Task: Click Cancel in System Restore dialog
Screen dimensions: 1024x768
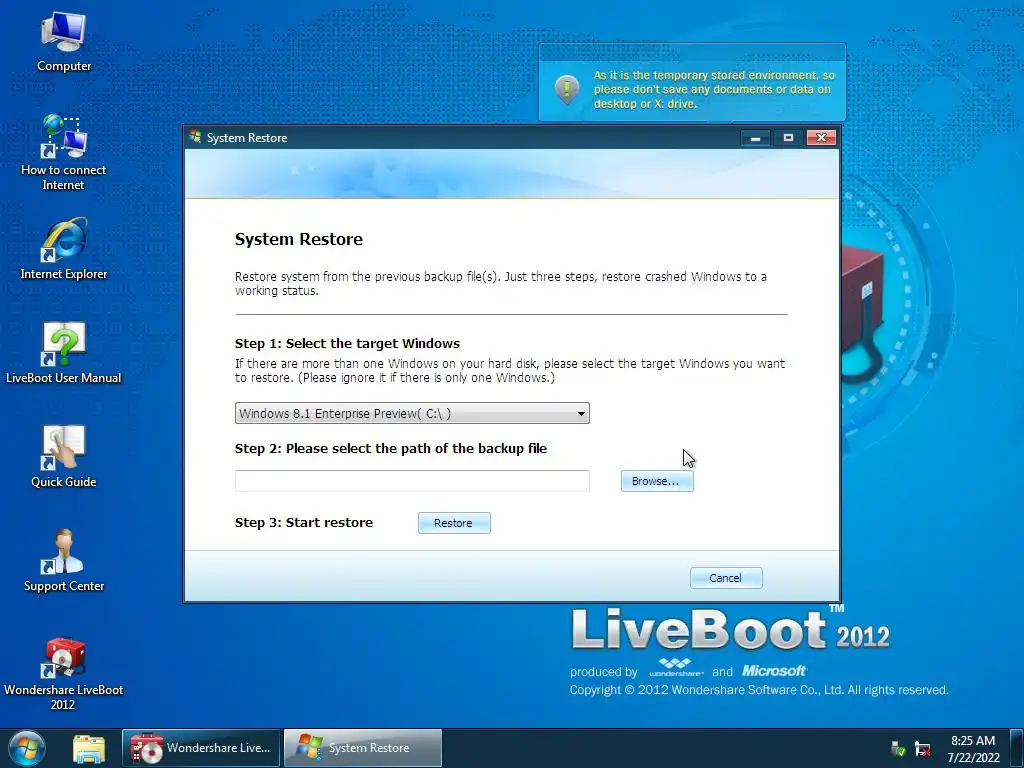Action: pyautogui.click(x=726, y=578)
